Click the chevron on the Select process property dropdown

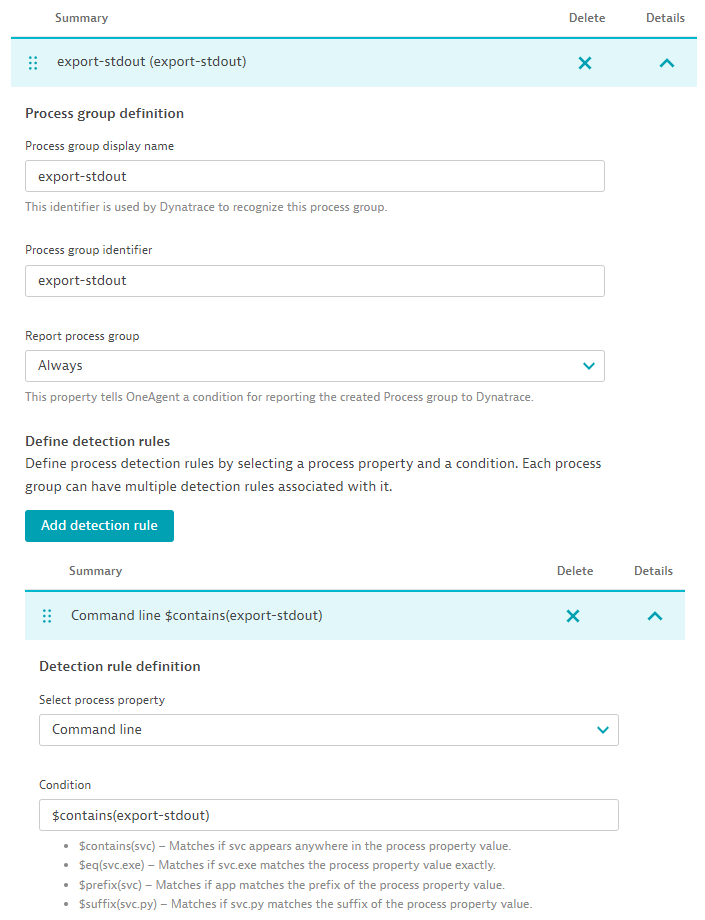pos(603,730)
